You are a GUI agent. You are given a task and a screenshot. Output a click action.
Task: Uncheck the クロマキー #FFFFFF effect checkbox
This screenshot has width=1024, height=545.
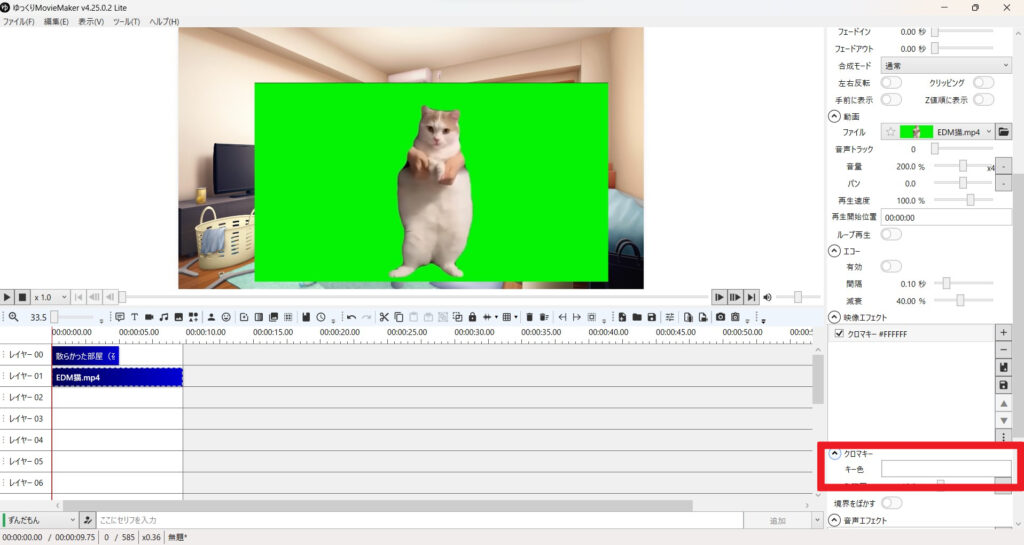pos(839,334)
